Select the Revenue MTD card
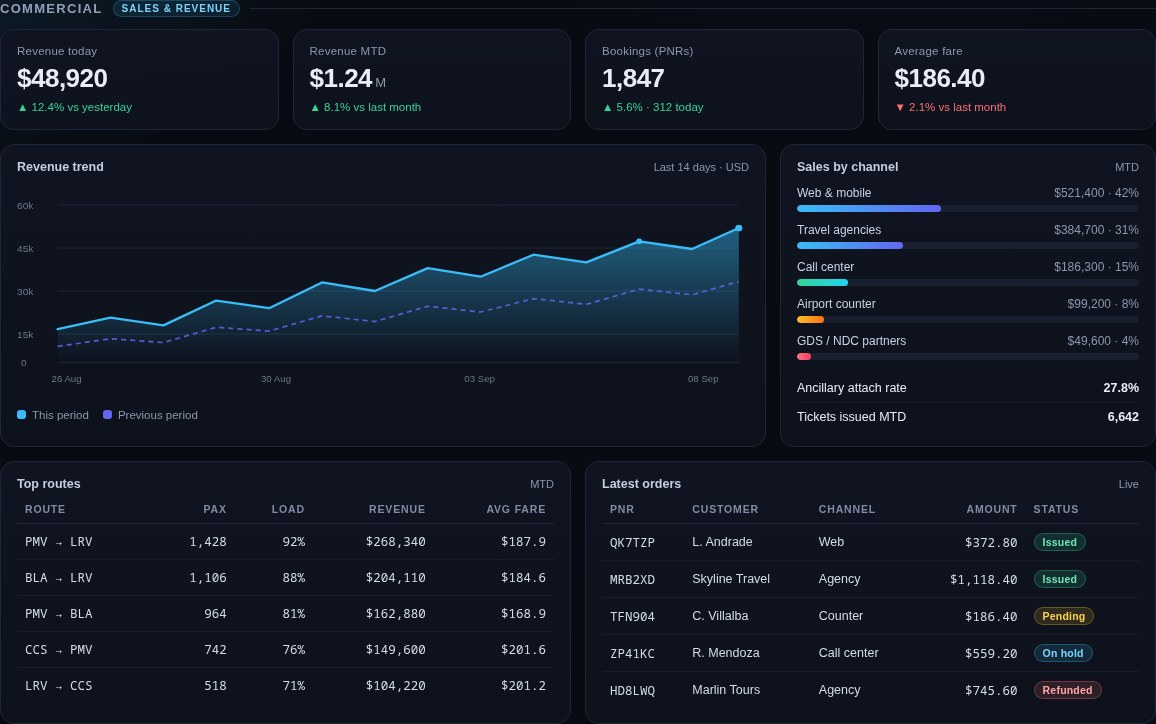The image size is (1156, 724). [431, 80]
